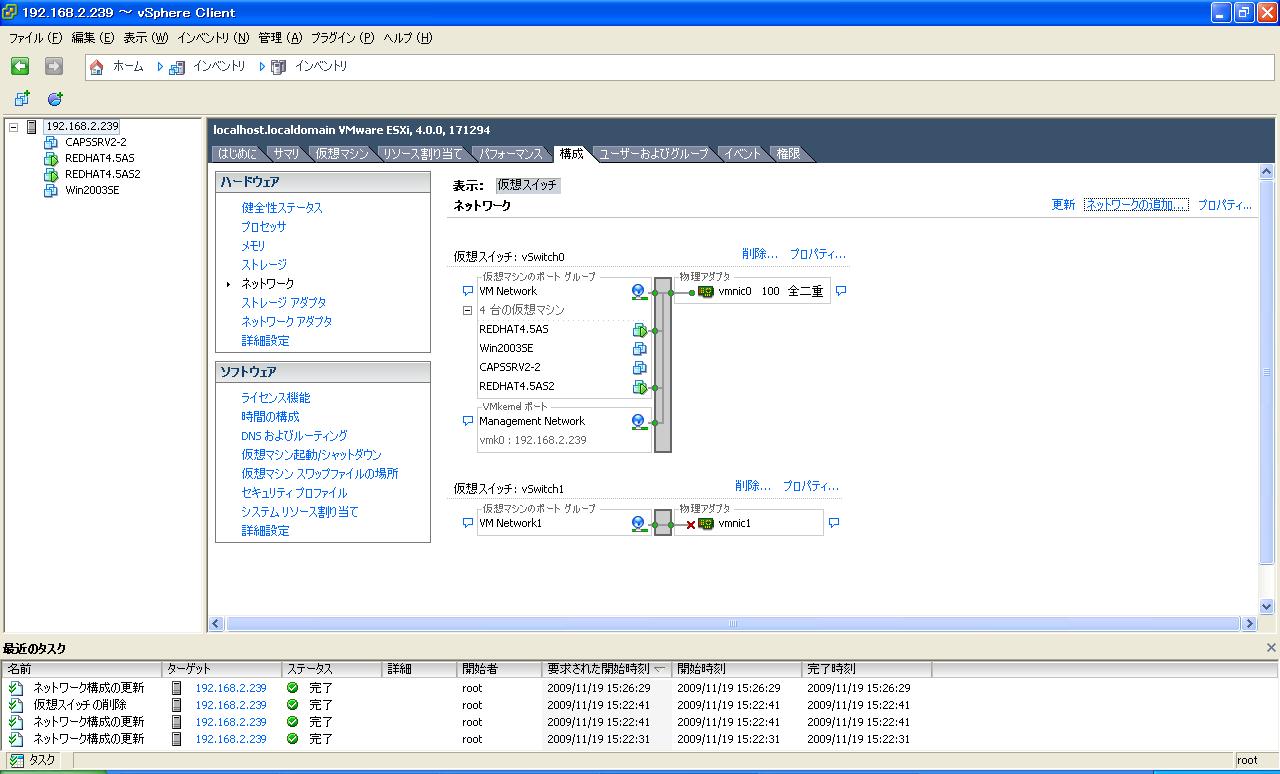This screenshot has height=774, width=1280.
Task: Switch to the パフォーマンス (Performance) tab
Action: coord(511,154)
